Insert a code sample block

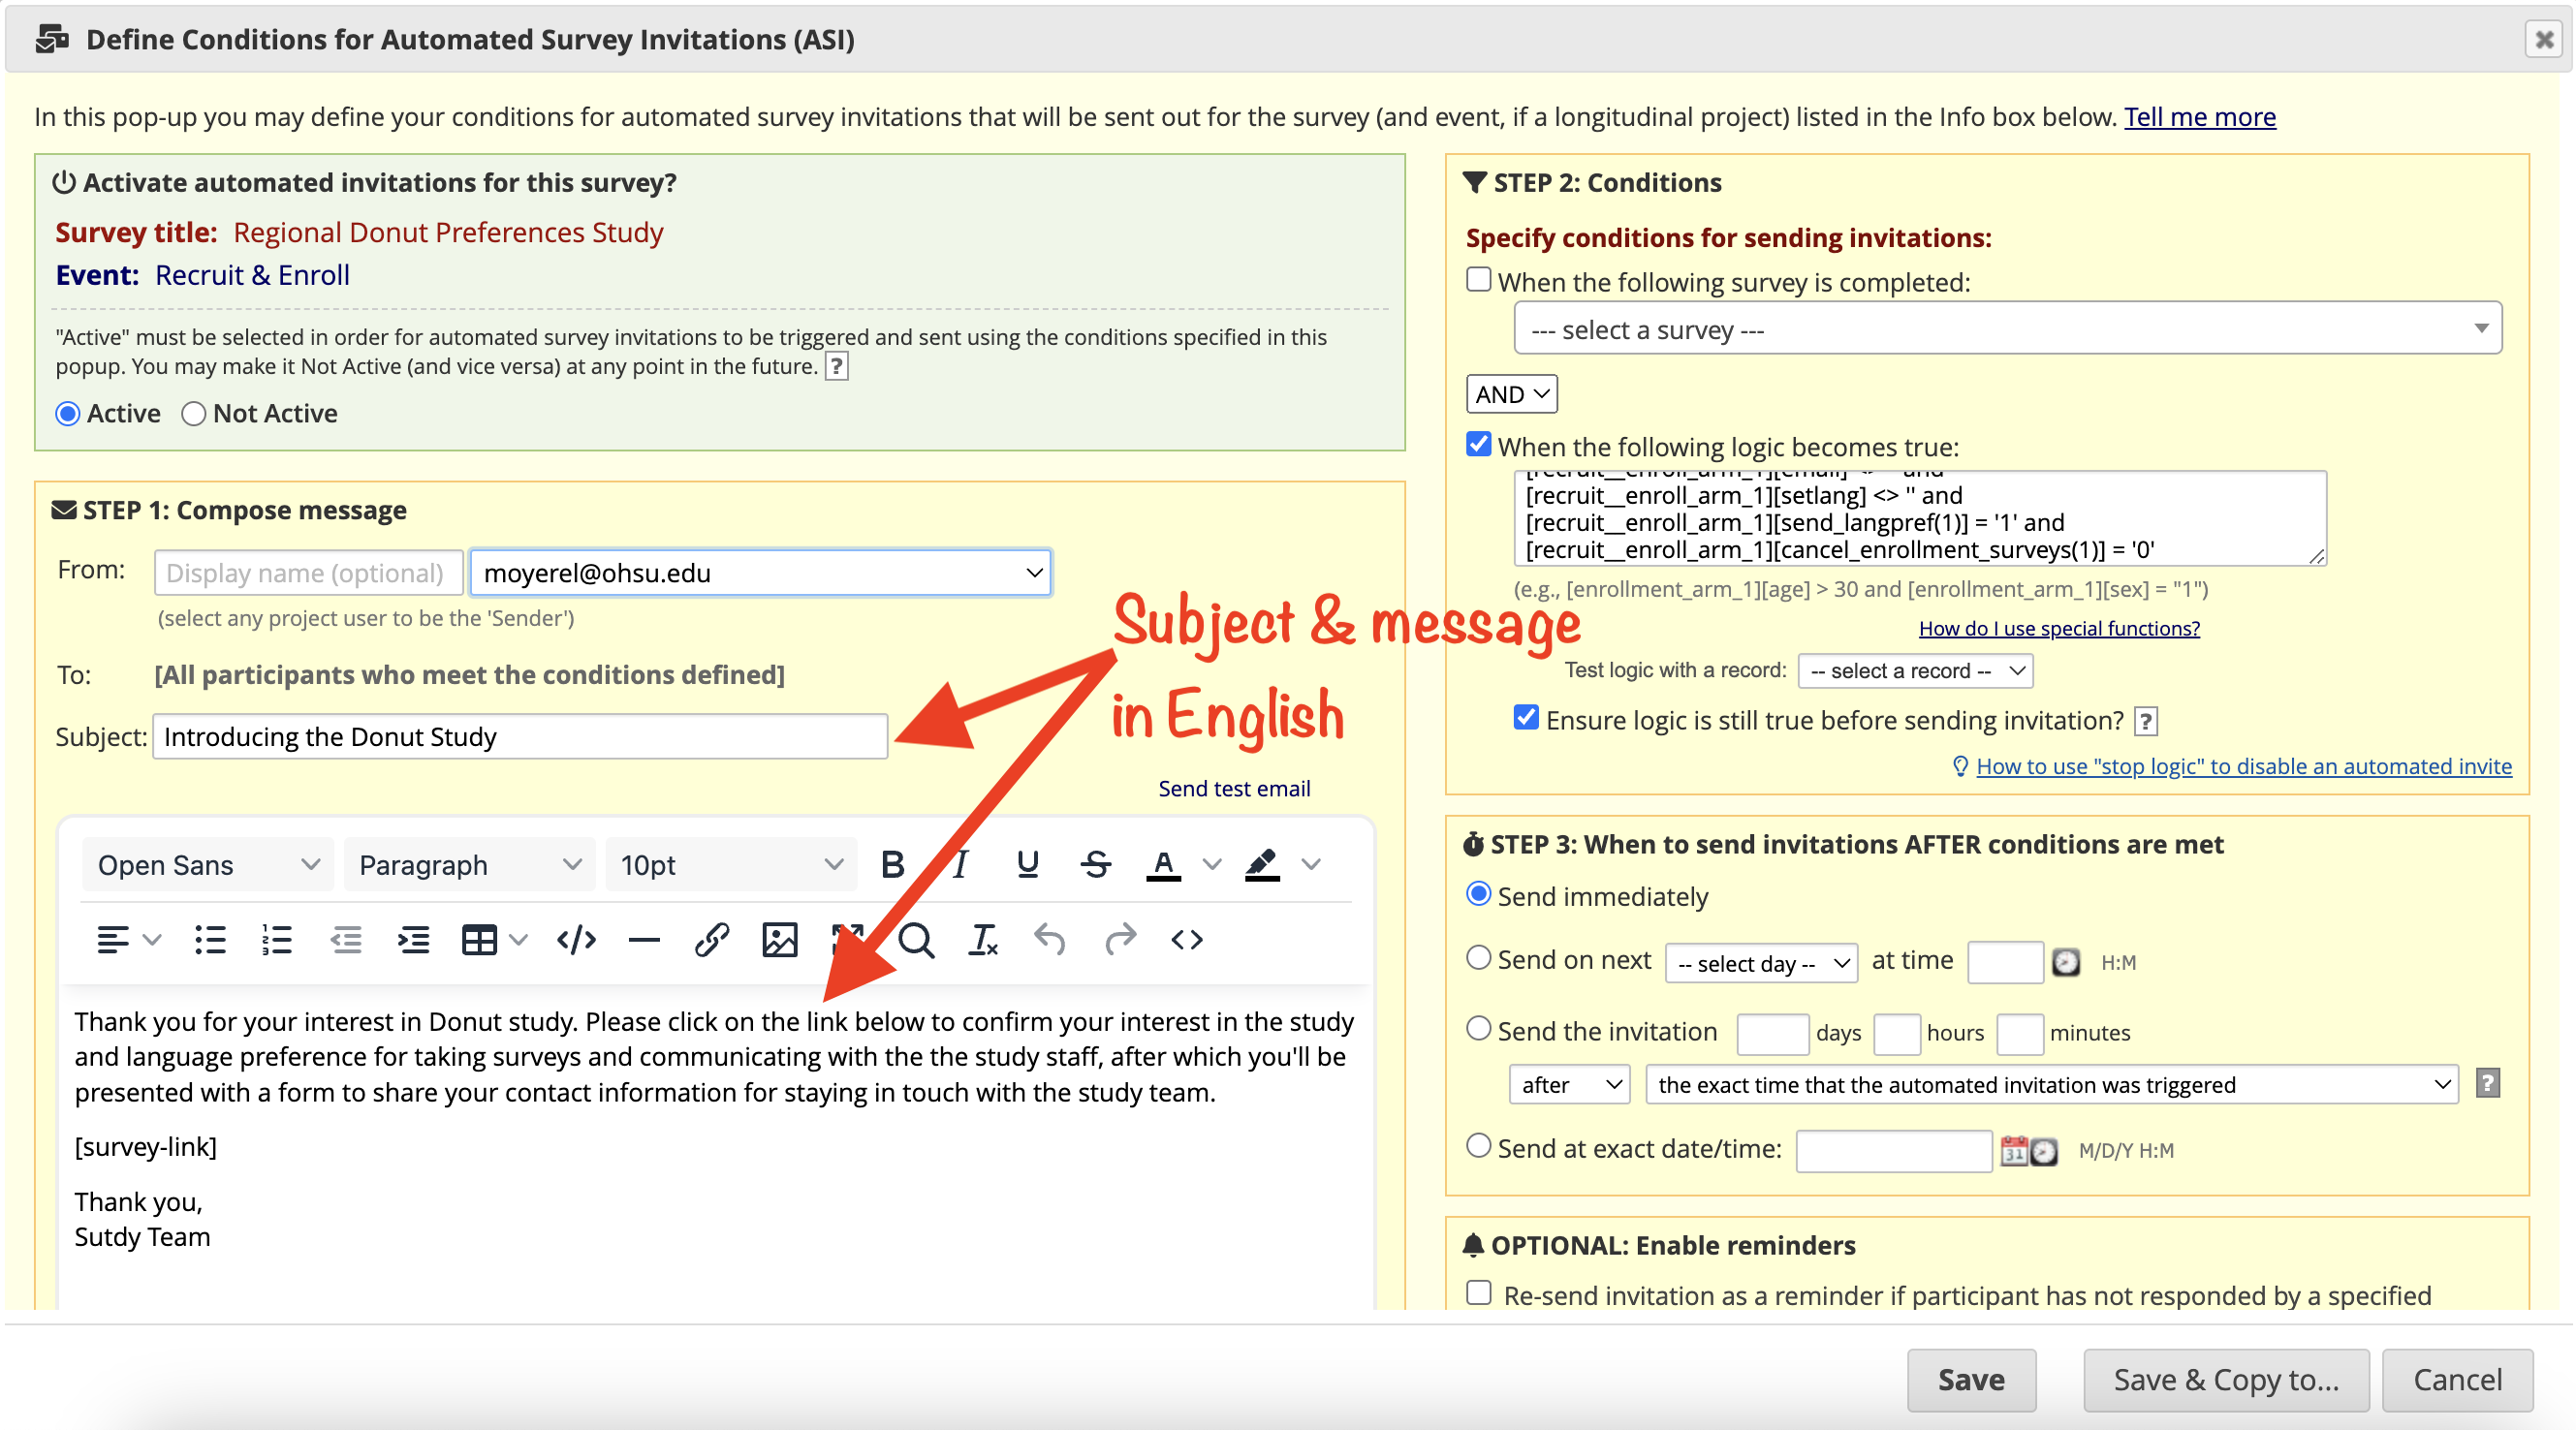(x=577, y=940)
